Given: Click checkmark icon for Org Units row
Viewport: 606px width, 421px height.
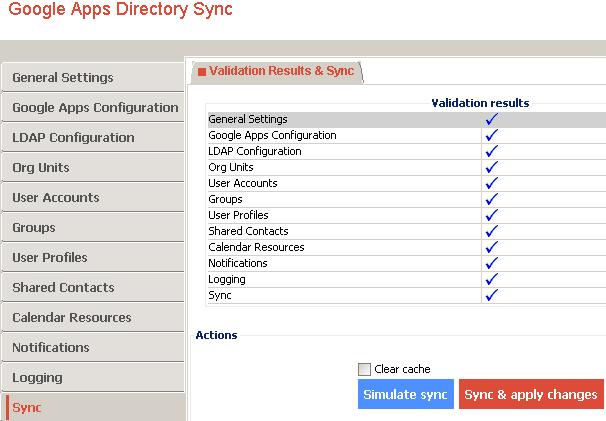Looking at the screenshot, I should 492,167.
